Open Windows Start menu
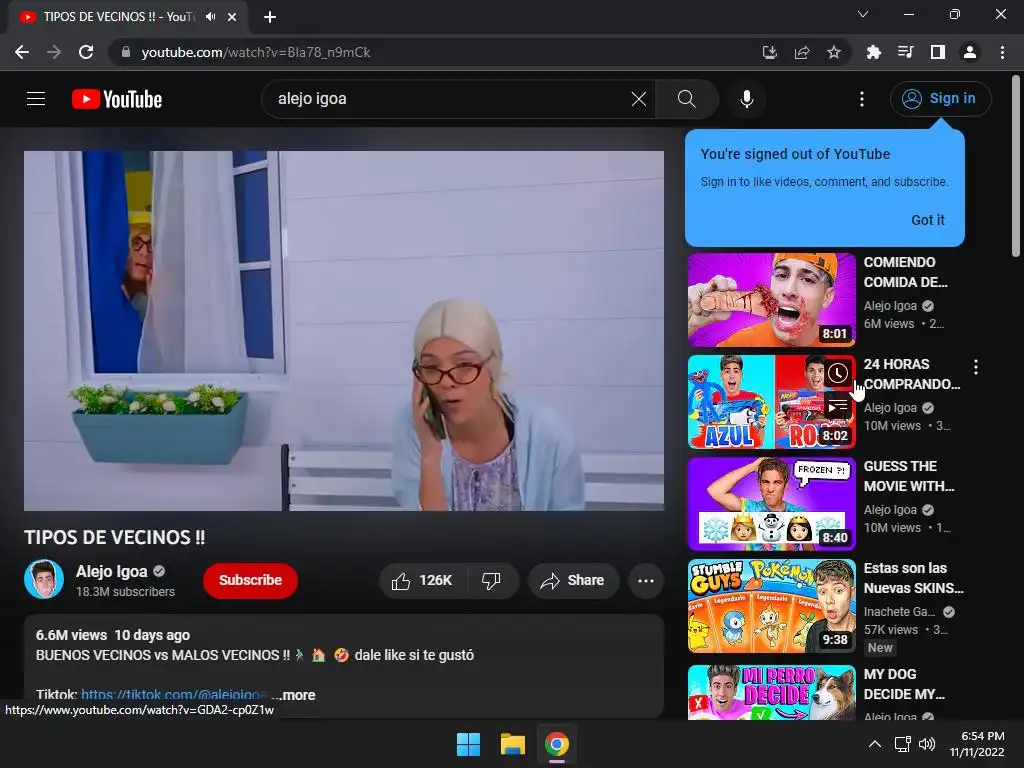This screenshot has width=1024, height=768. pos(468,744)
